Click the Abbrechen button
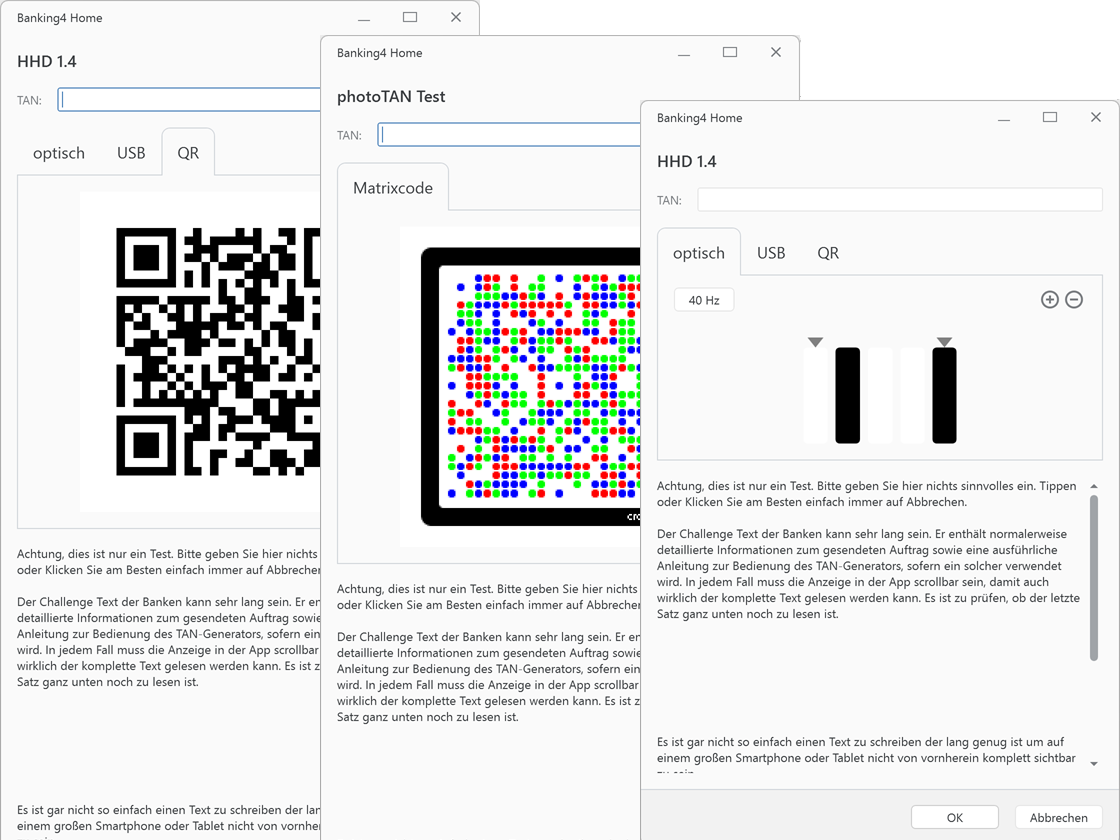The width and height of the screenshot is (1120, 840). pyautogui.click(x=1058, y=817)
